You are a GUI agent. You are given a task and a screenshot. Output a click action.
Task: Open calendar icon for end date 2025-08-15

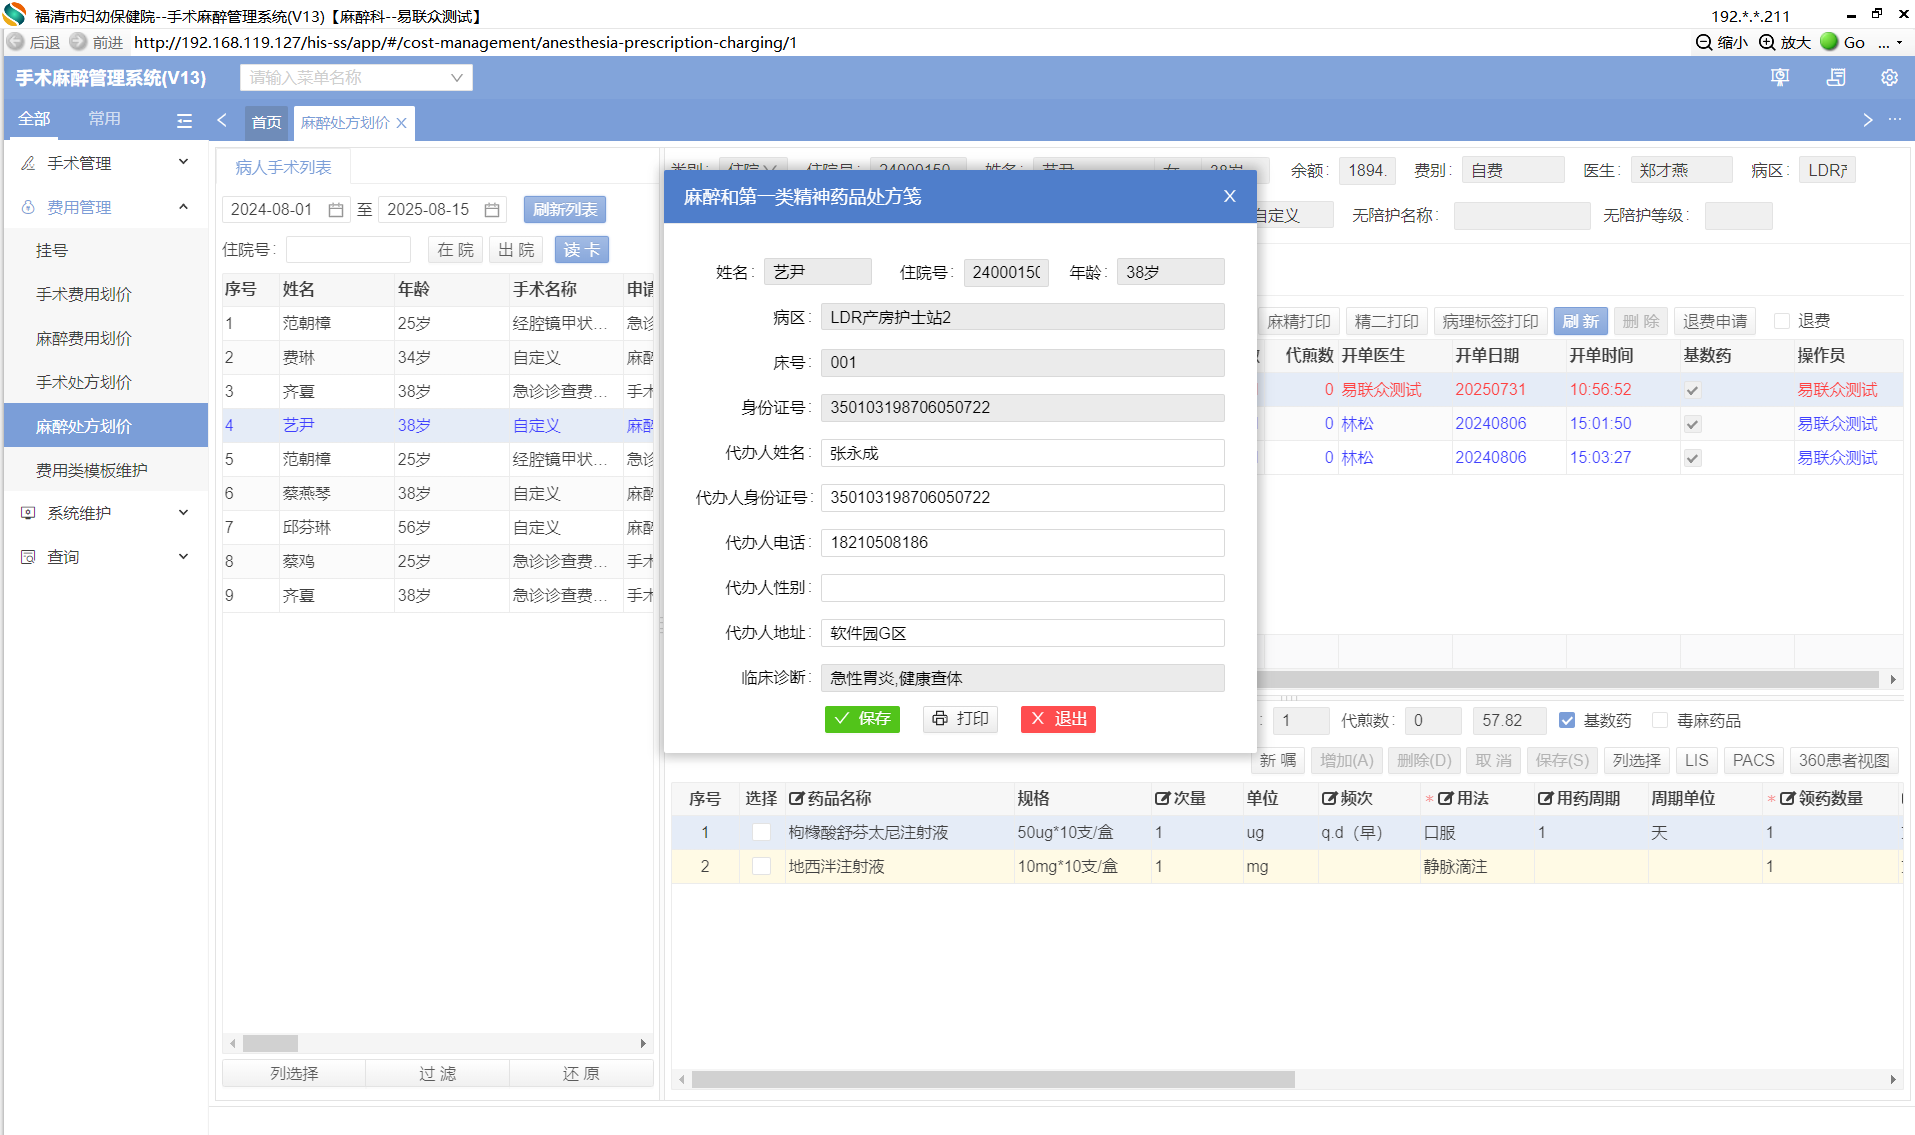492,210
